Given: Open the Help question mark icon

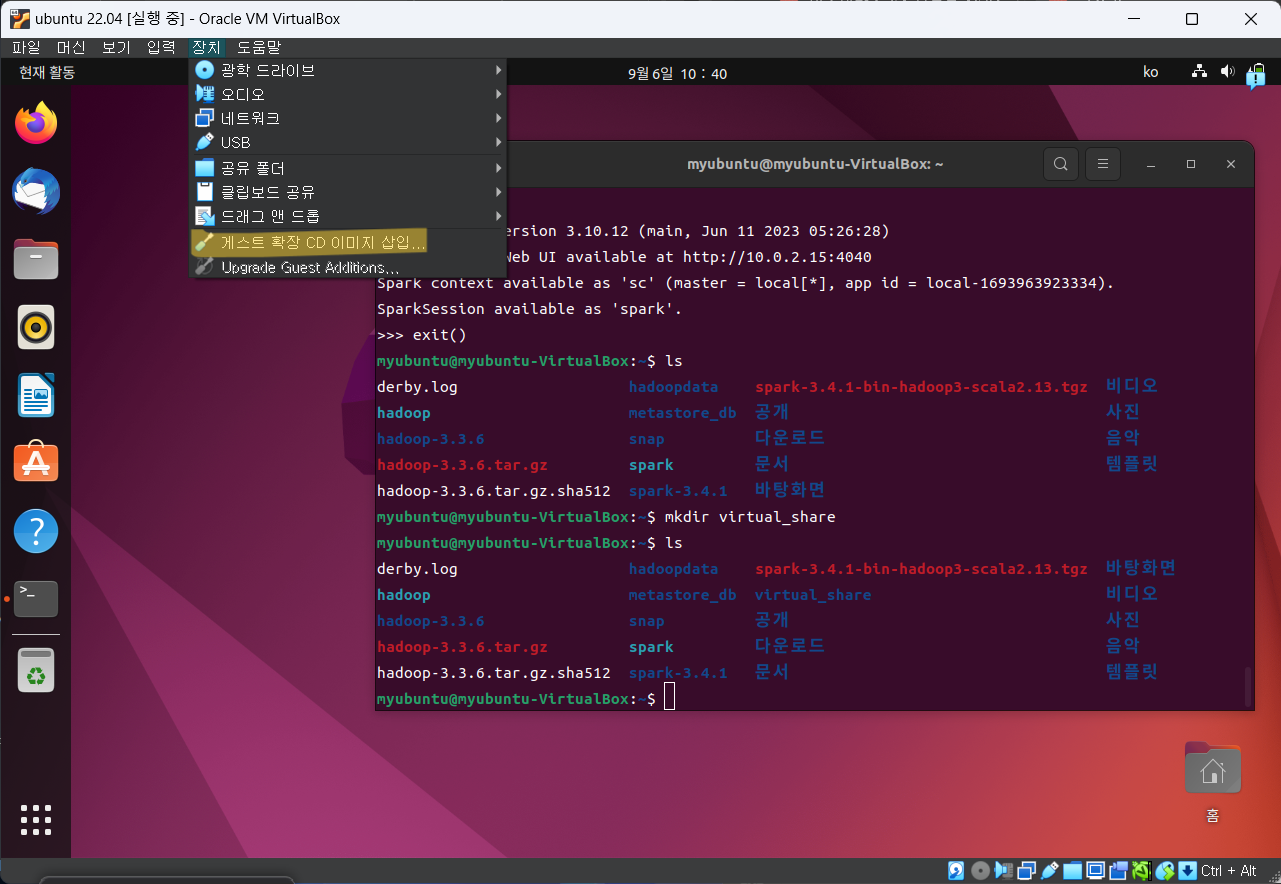Looking at the screenshot, I should pos(36,530).
